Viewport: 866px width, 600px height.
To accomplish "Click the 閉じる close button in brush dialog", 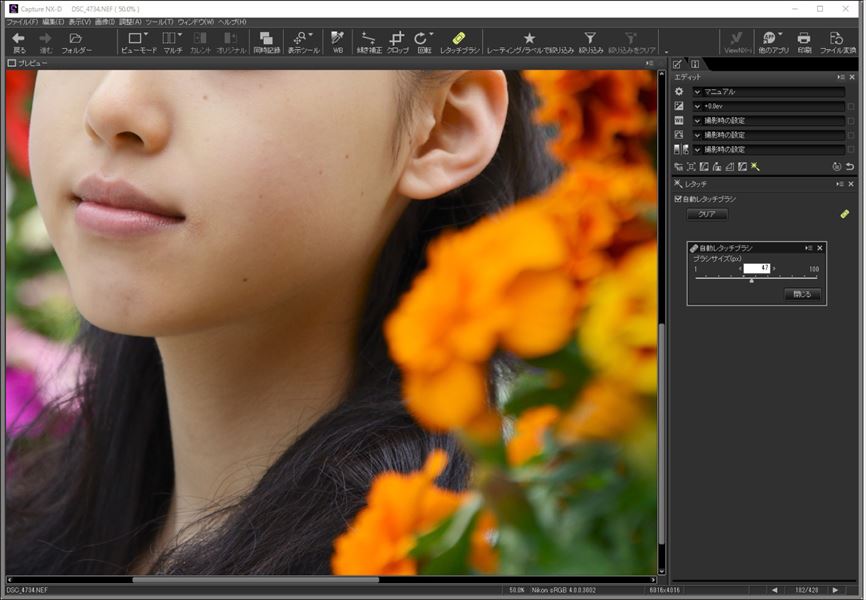I will tap(802, 294).
